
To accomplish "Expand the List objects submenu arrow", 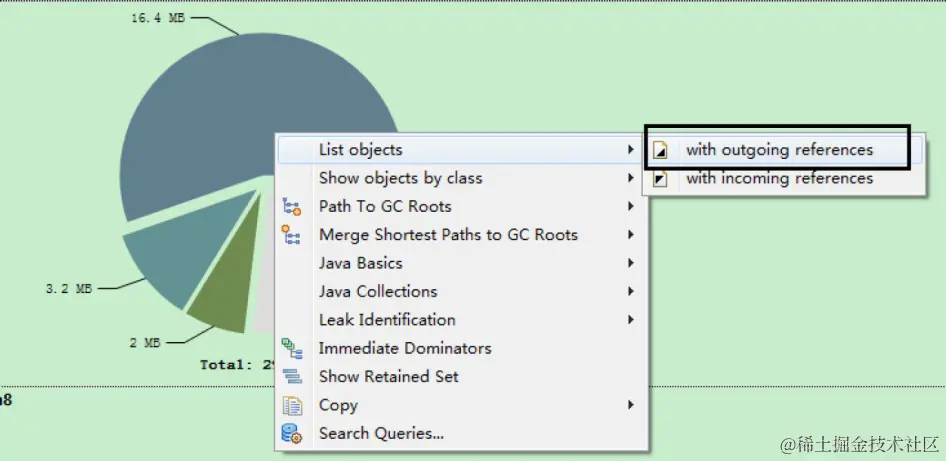I will coord(630,150).
